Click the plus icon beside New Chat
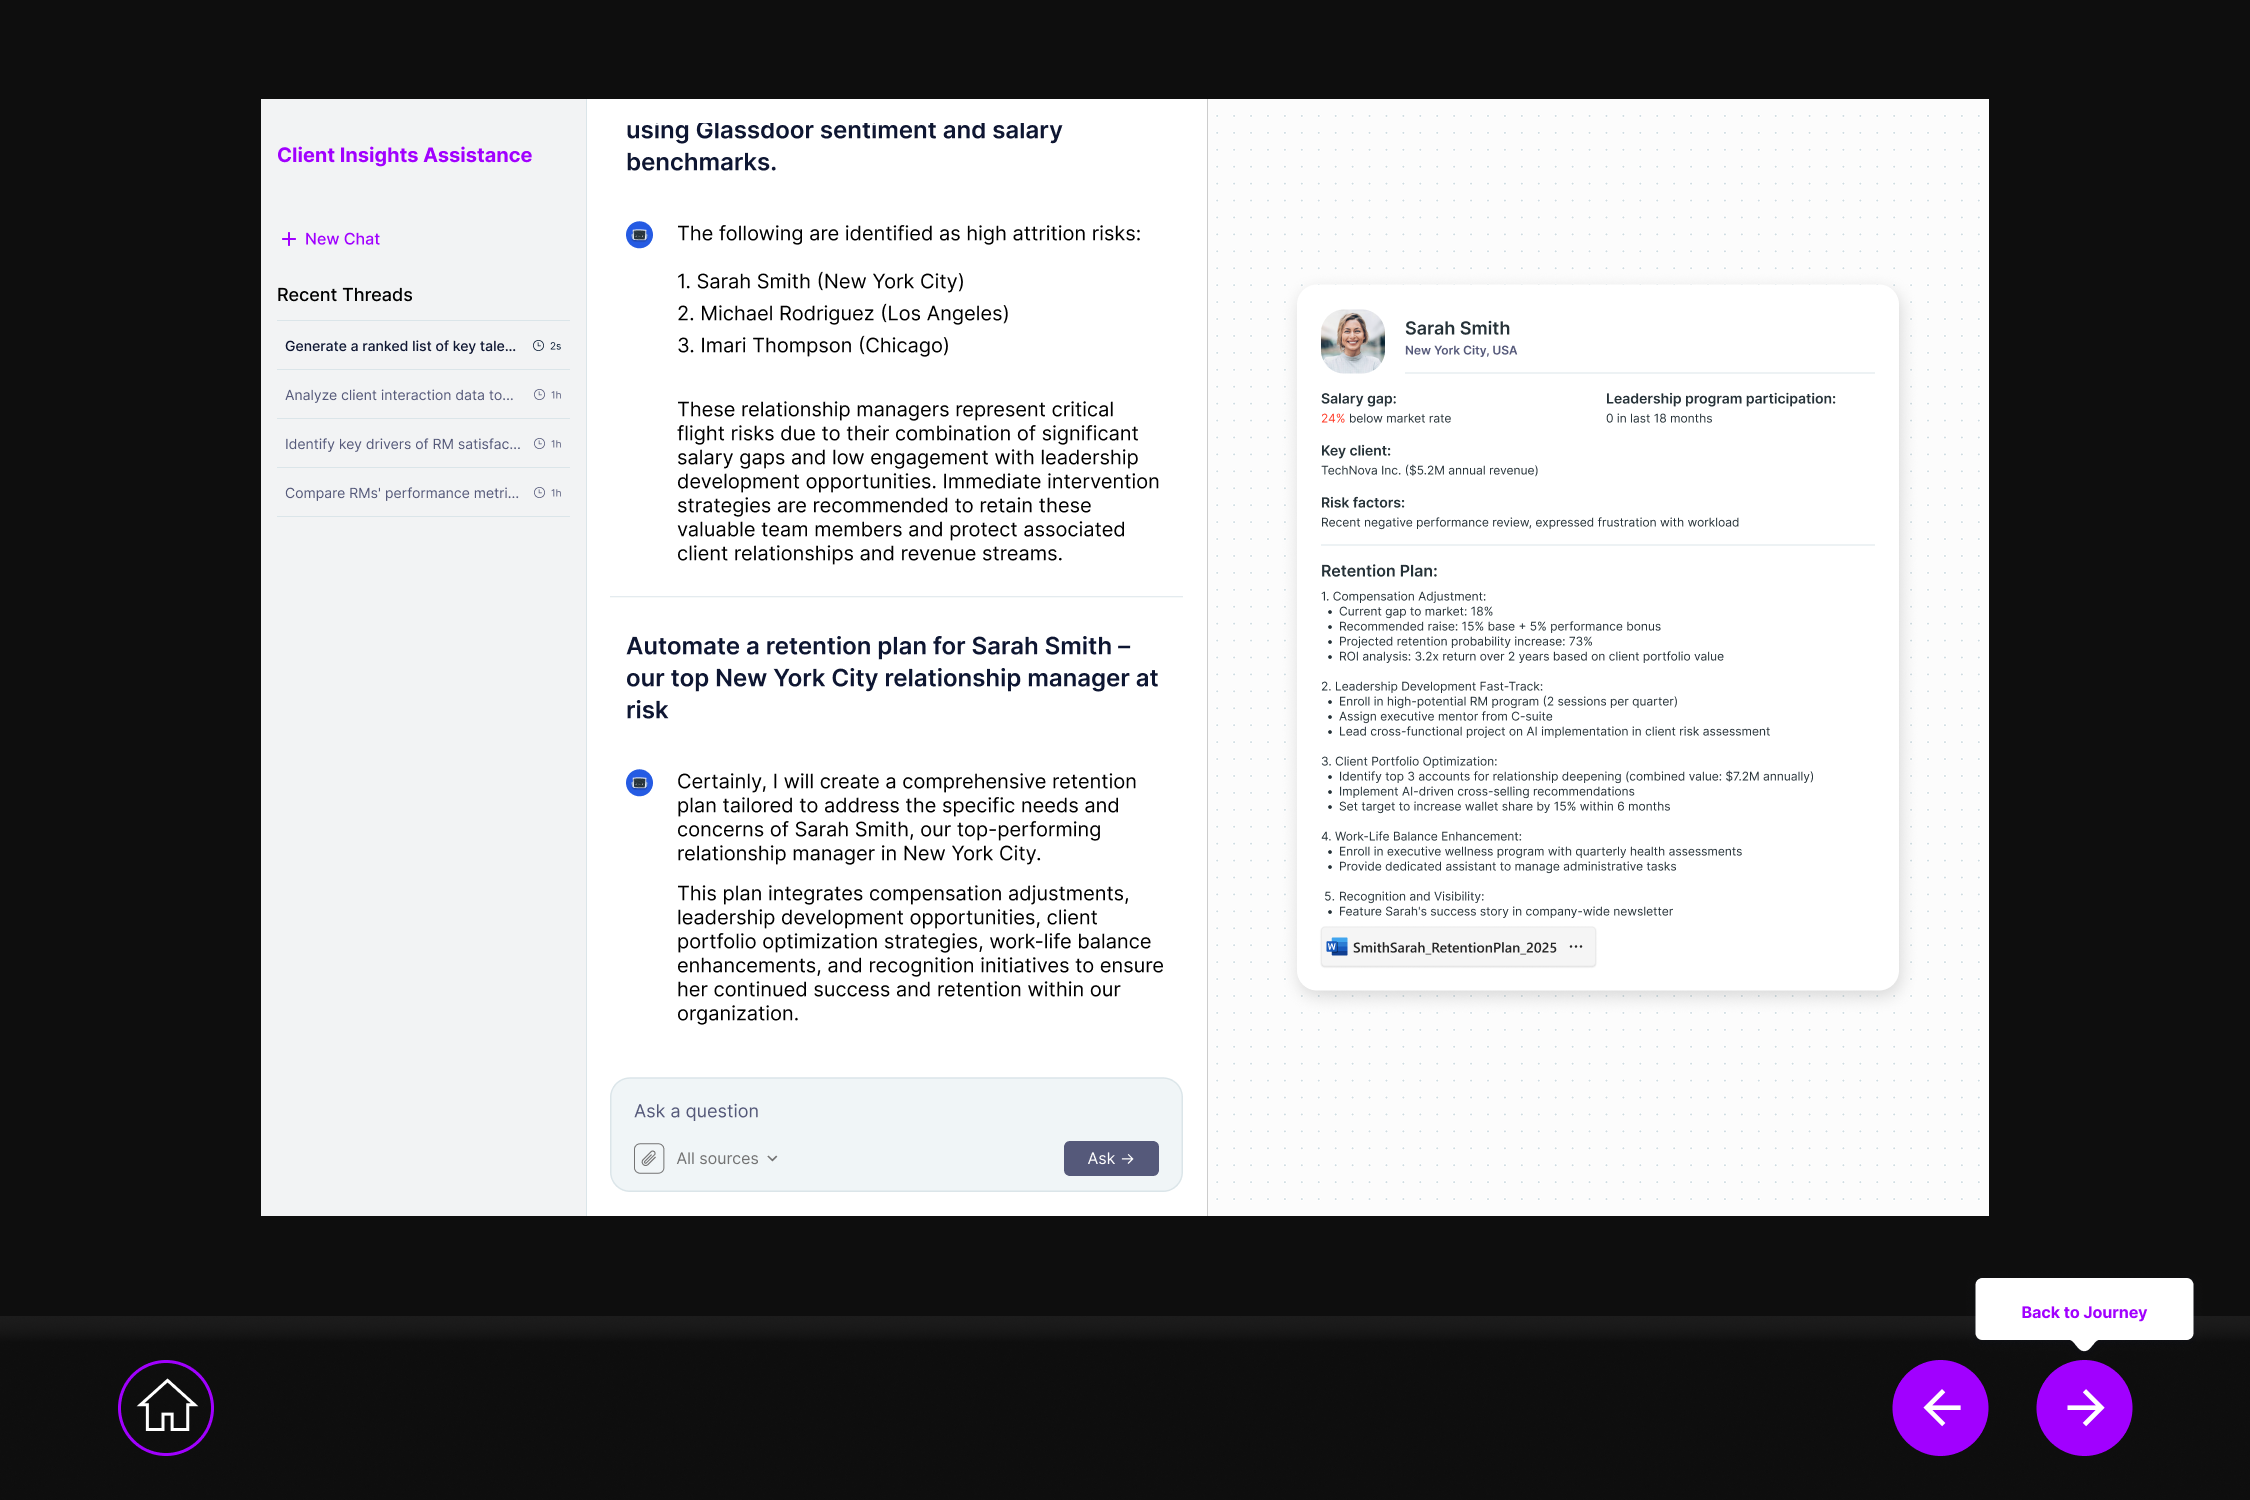This screenshot has height=1500, width=2250. tap(289, 239)
